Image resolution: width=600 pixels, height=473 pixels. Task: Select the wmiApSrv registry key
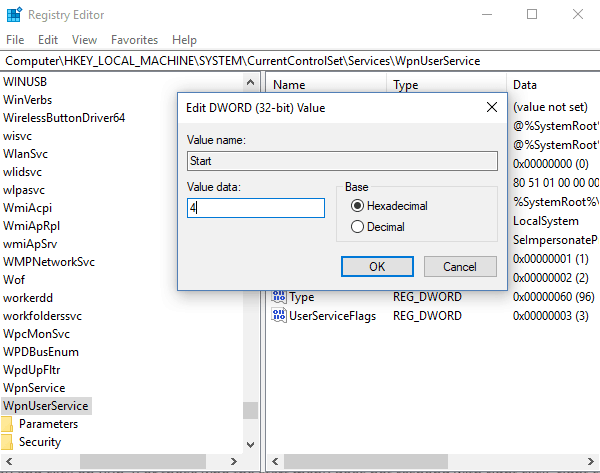pos(30,244)
